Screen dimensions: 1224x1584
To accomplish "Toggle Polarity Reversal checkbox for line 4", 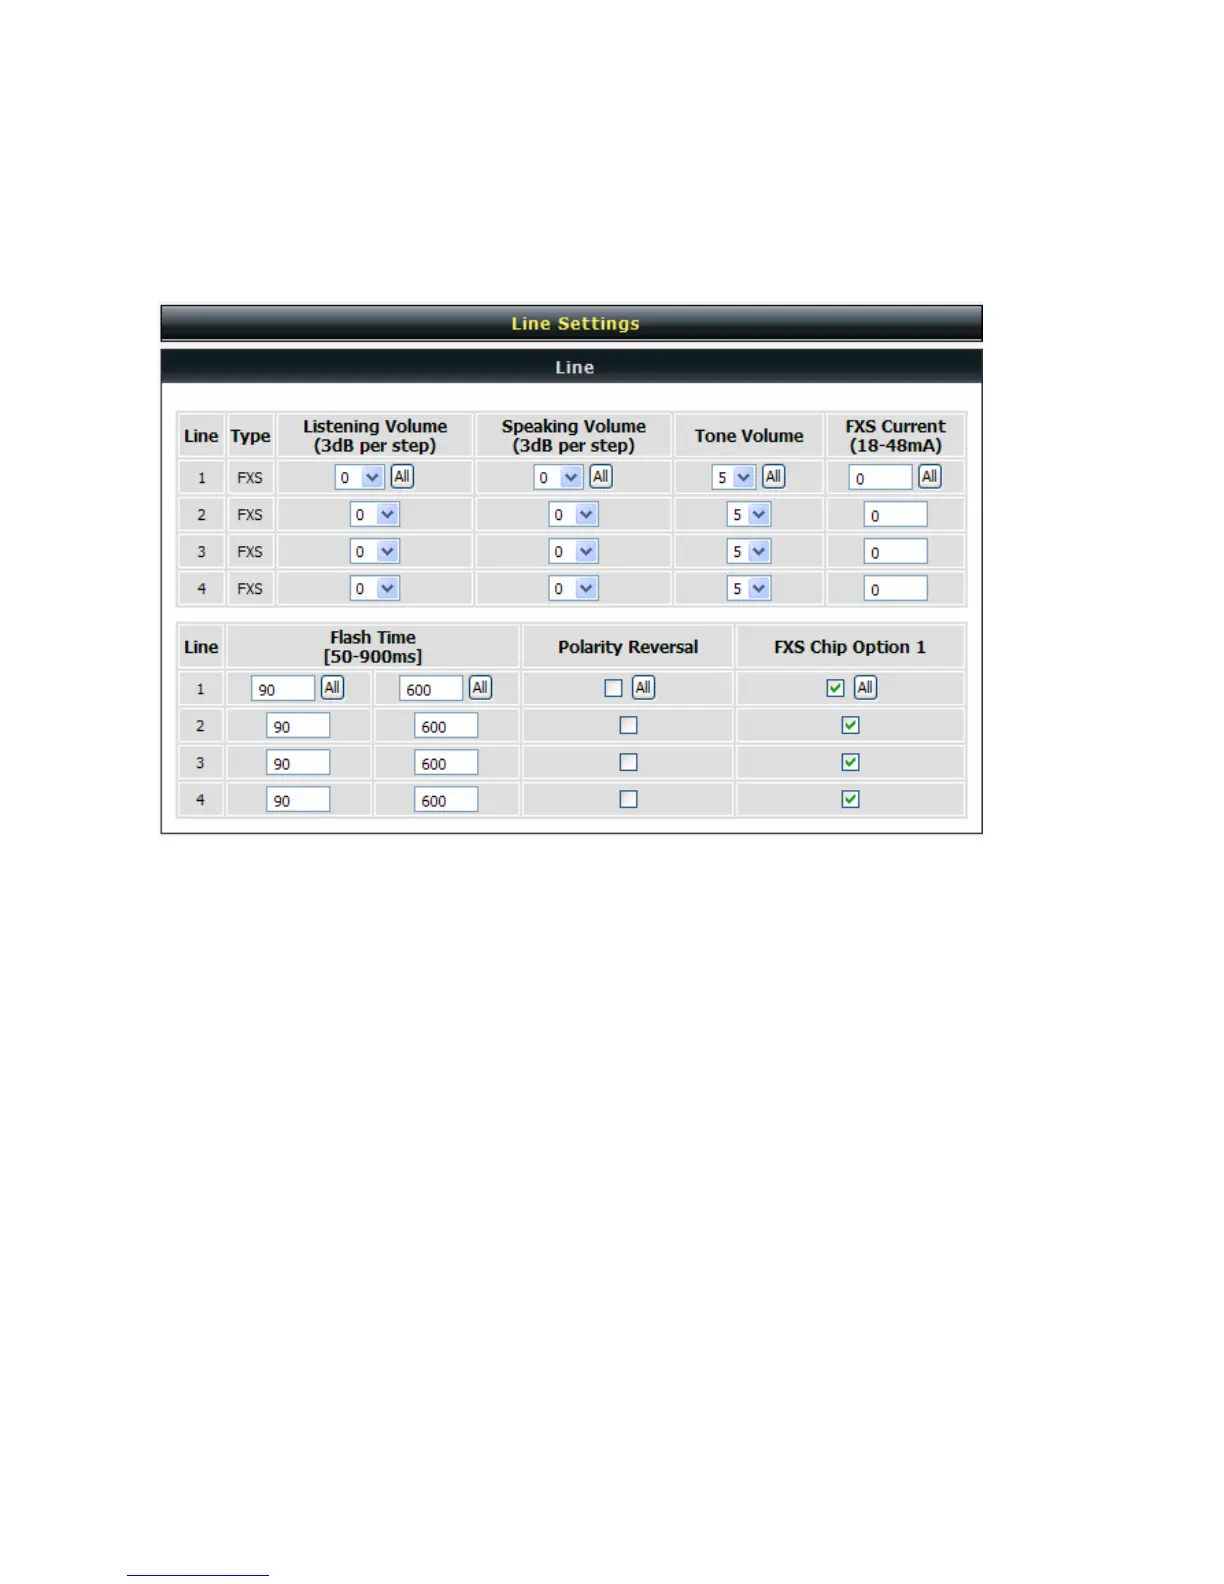I will [628, 799].
